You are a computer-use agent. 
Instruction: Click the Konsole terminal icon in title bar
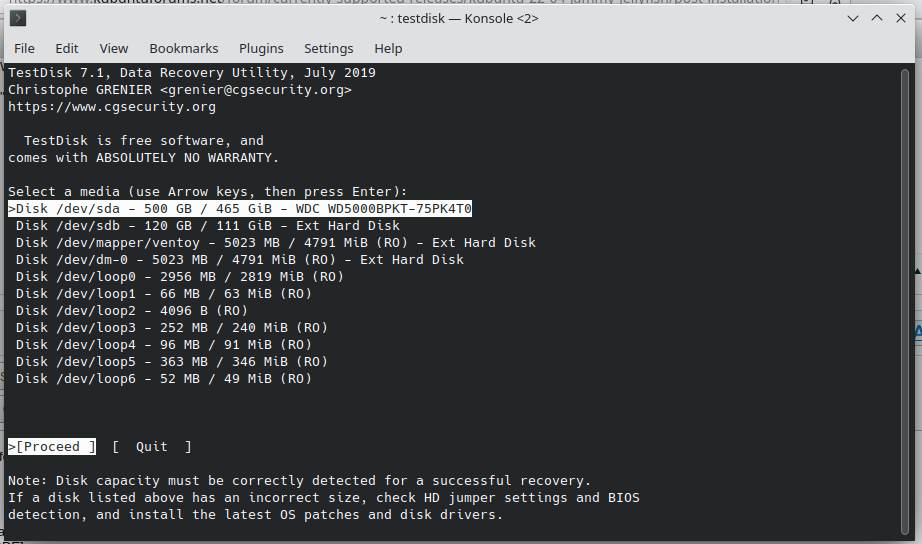coord(19,18)
